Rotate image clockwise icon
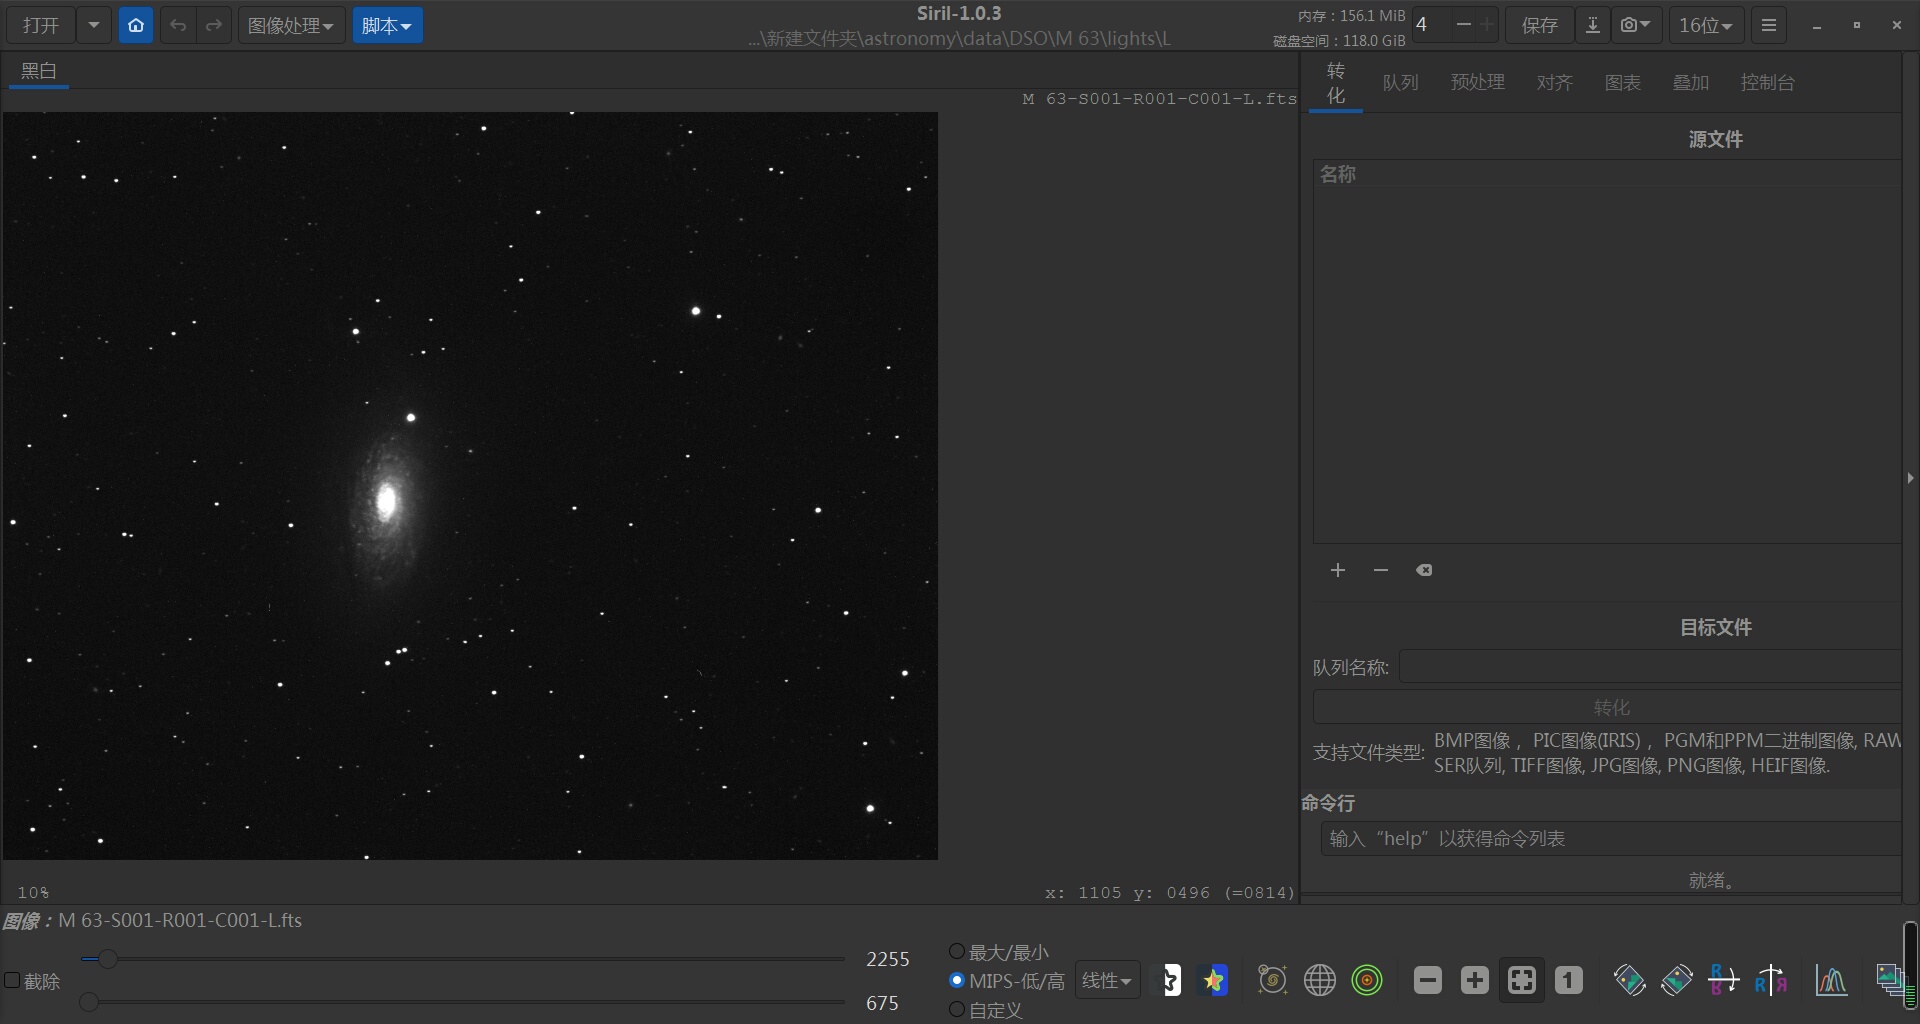The width and height of the screenshot is (1920, 1024). tap(1677, 980)
